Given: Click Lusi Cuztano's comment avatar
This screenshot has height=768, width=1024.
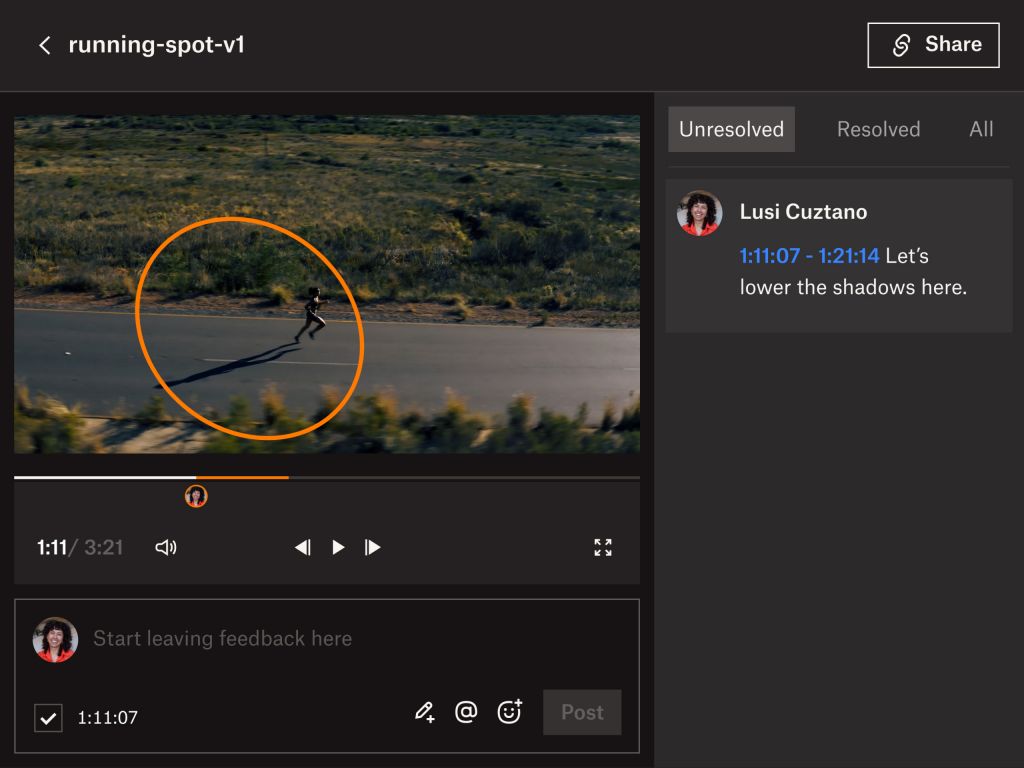Looking at the screenshot, I should tap(699, 213).
